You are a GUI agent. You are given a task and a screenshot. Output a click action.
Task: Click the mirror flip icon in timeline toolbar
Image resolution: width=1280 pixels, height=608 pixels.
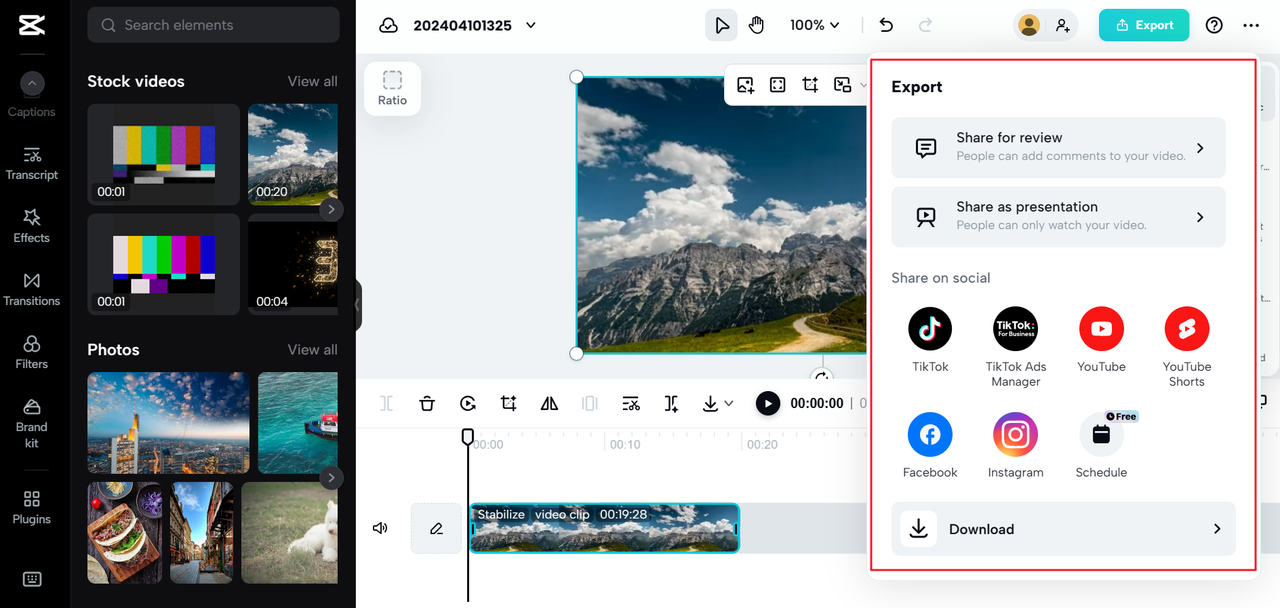pyautogui.click(x=549, y=403)
